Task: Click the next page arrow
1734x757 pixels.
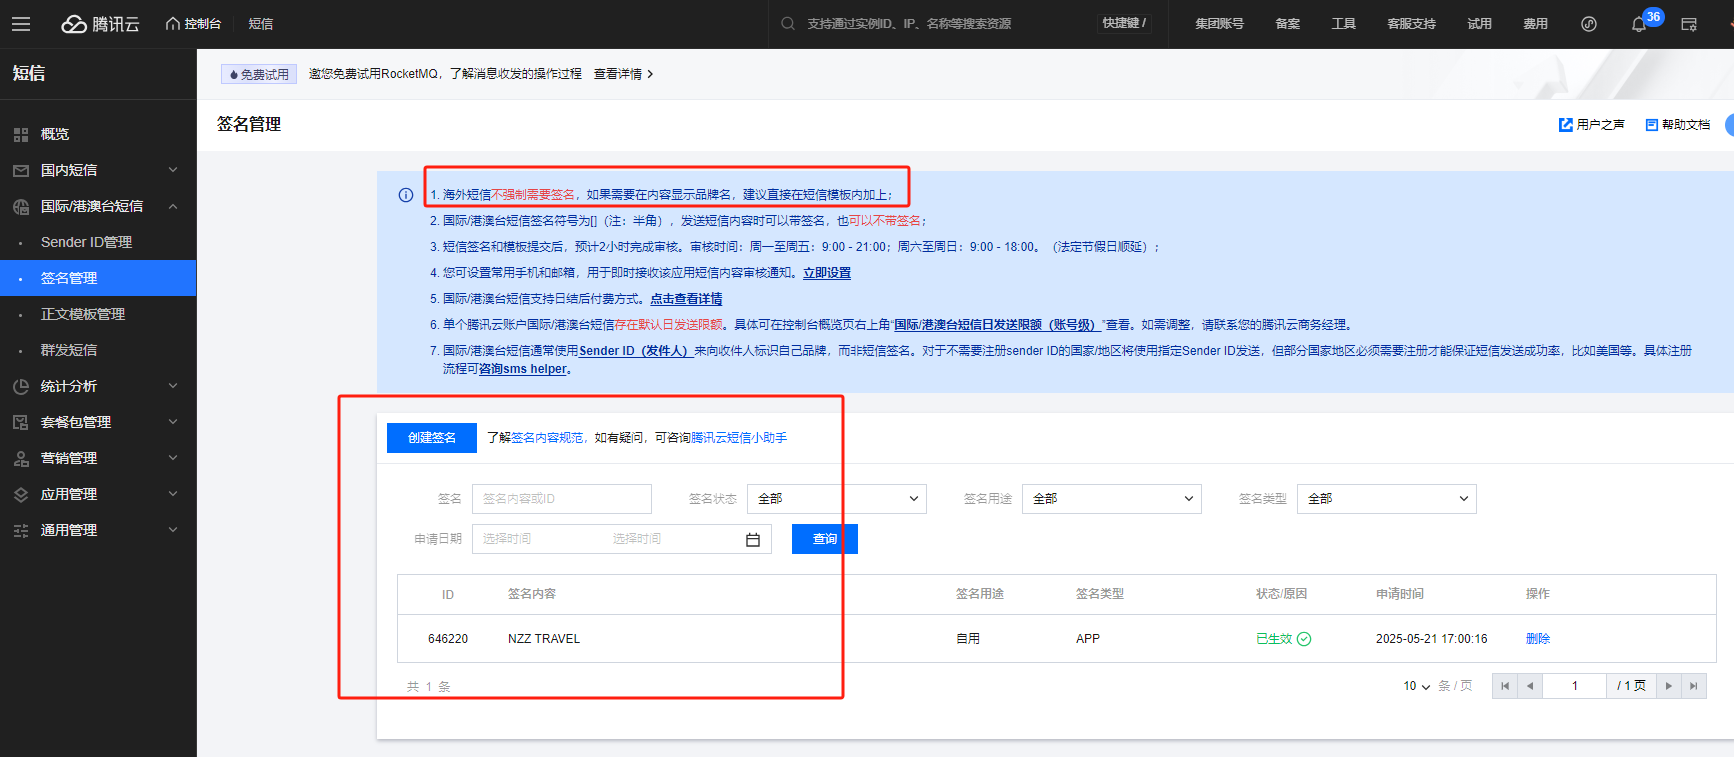Action: [1668, 686]
